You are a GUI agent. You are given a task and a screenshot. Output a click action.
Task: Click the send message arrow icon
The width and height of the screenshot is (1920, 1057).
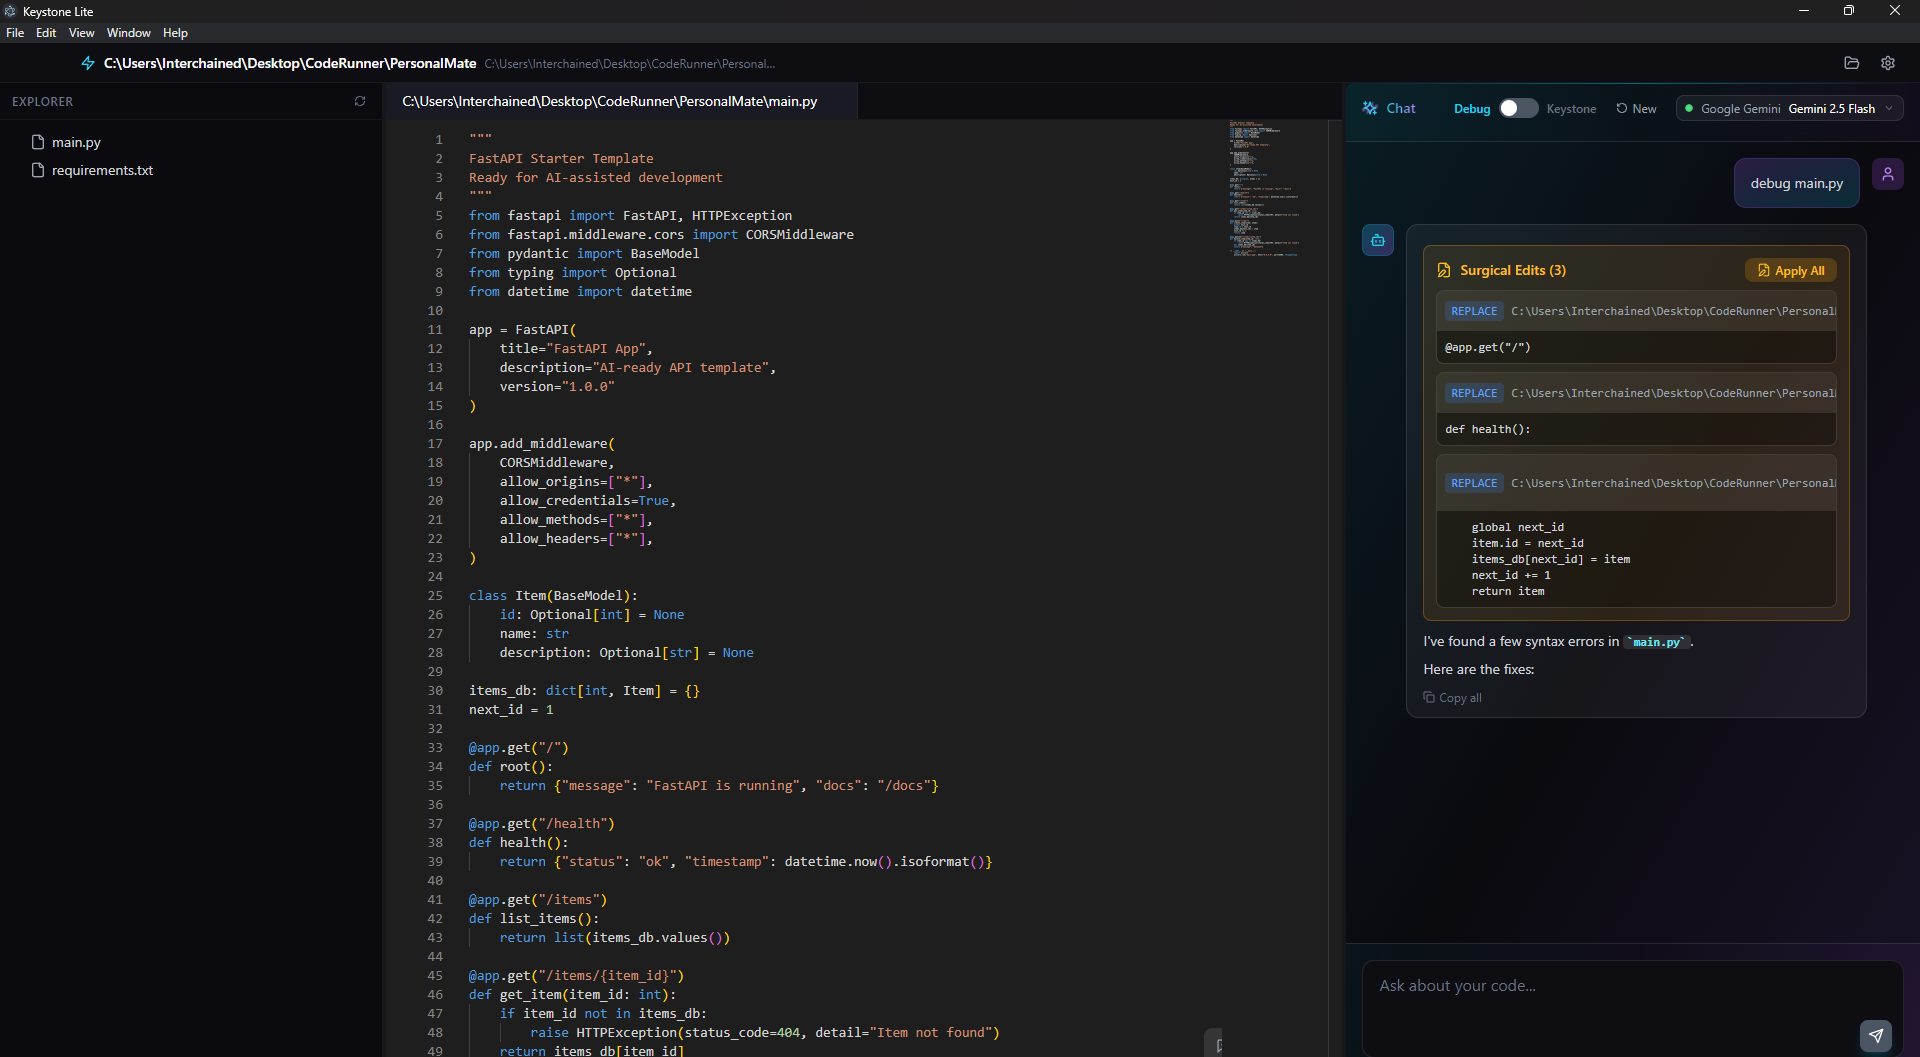tap(1875, 1035)
